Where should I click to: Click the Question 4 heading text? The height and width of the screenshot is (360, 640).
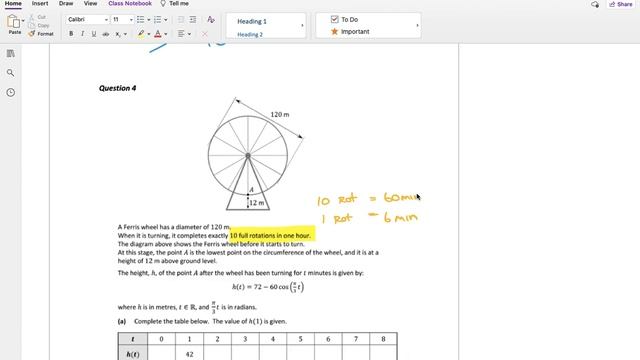(x=118, y=88)
